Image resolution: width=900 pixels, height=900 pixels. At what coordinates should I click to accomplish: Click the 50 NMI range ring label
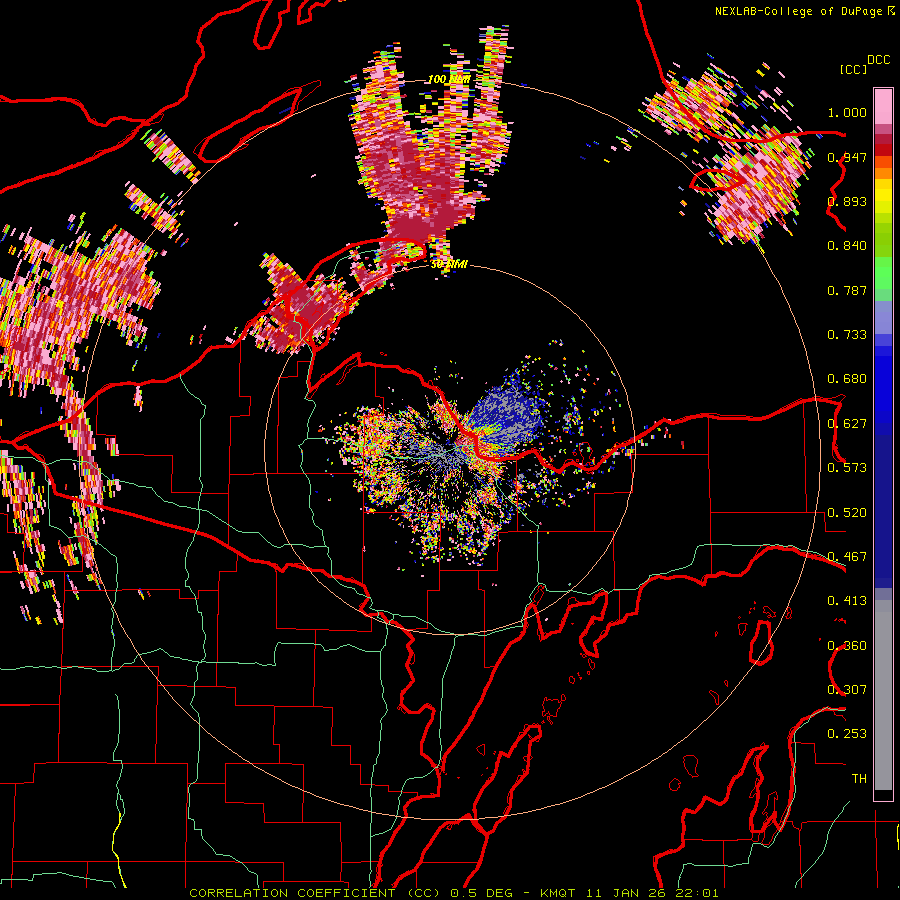(x=449, y=264)
